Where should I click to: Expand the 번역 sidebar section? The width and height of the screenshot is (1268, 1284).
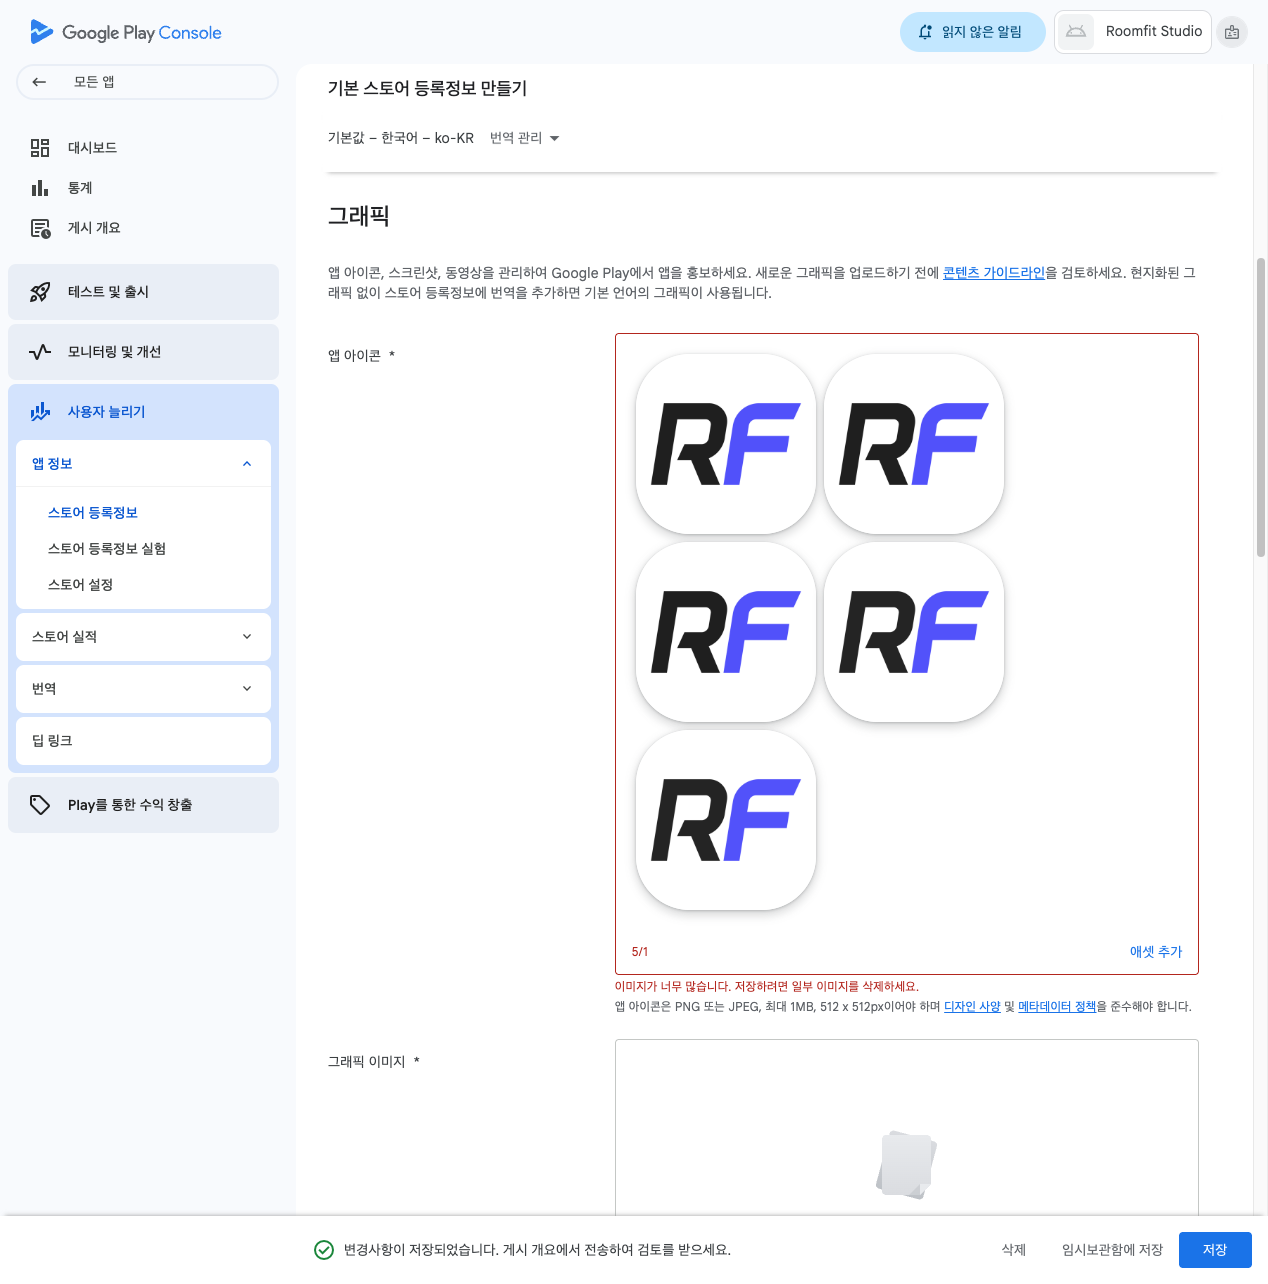pos(247,689)
